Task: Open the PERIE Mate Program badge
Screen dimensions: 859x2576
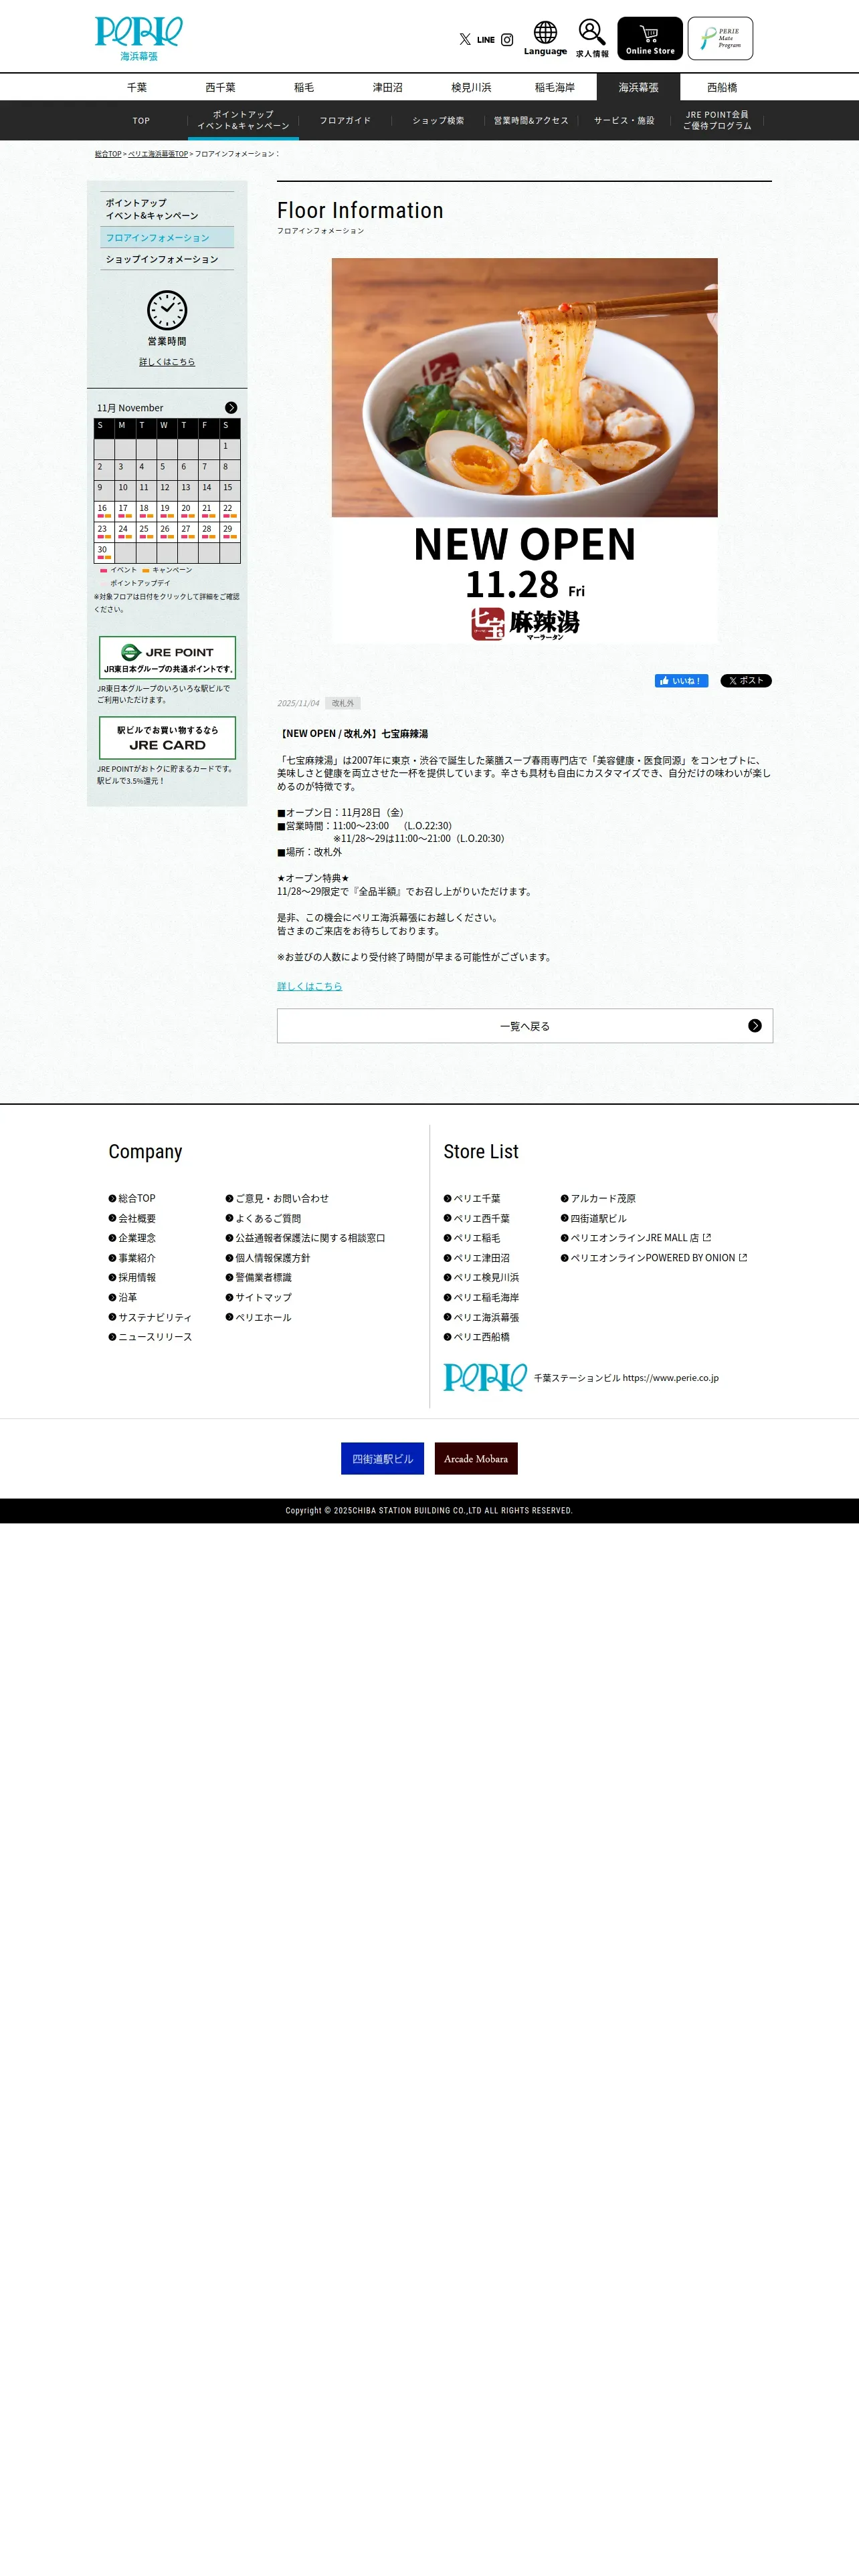Action: click(720, 38)
